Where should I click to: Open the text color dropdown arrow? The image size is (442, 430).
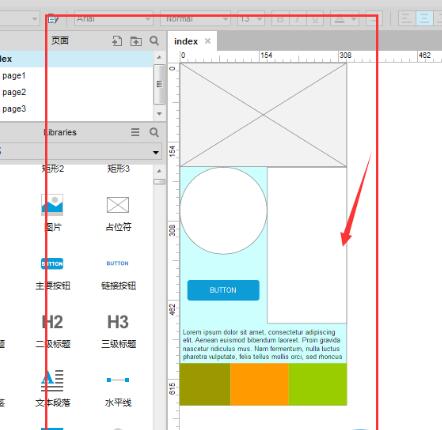pyautogui.click(x=354, y=19)
